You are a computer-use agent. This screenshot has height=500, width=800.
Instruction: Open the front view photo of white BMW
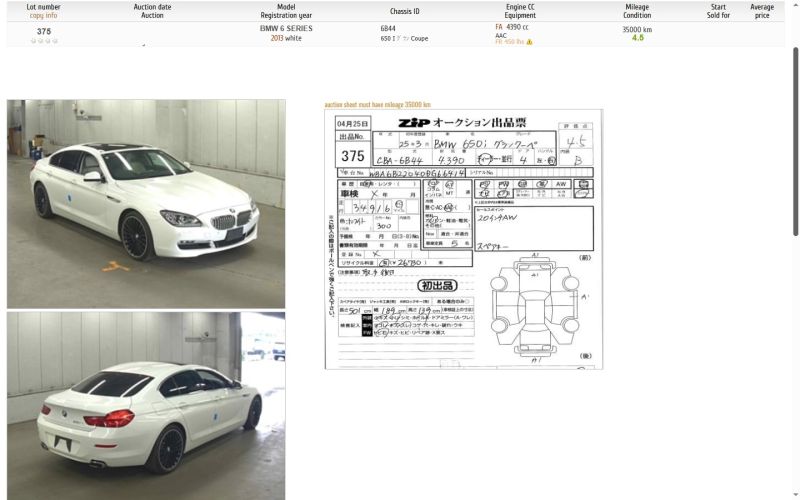146,204
